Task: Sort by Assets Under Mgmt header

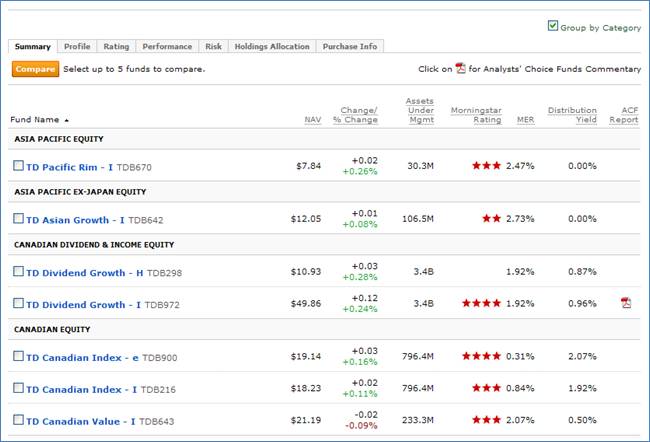Action: coord(420,110)
